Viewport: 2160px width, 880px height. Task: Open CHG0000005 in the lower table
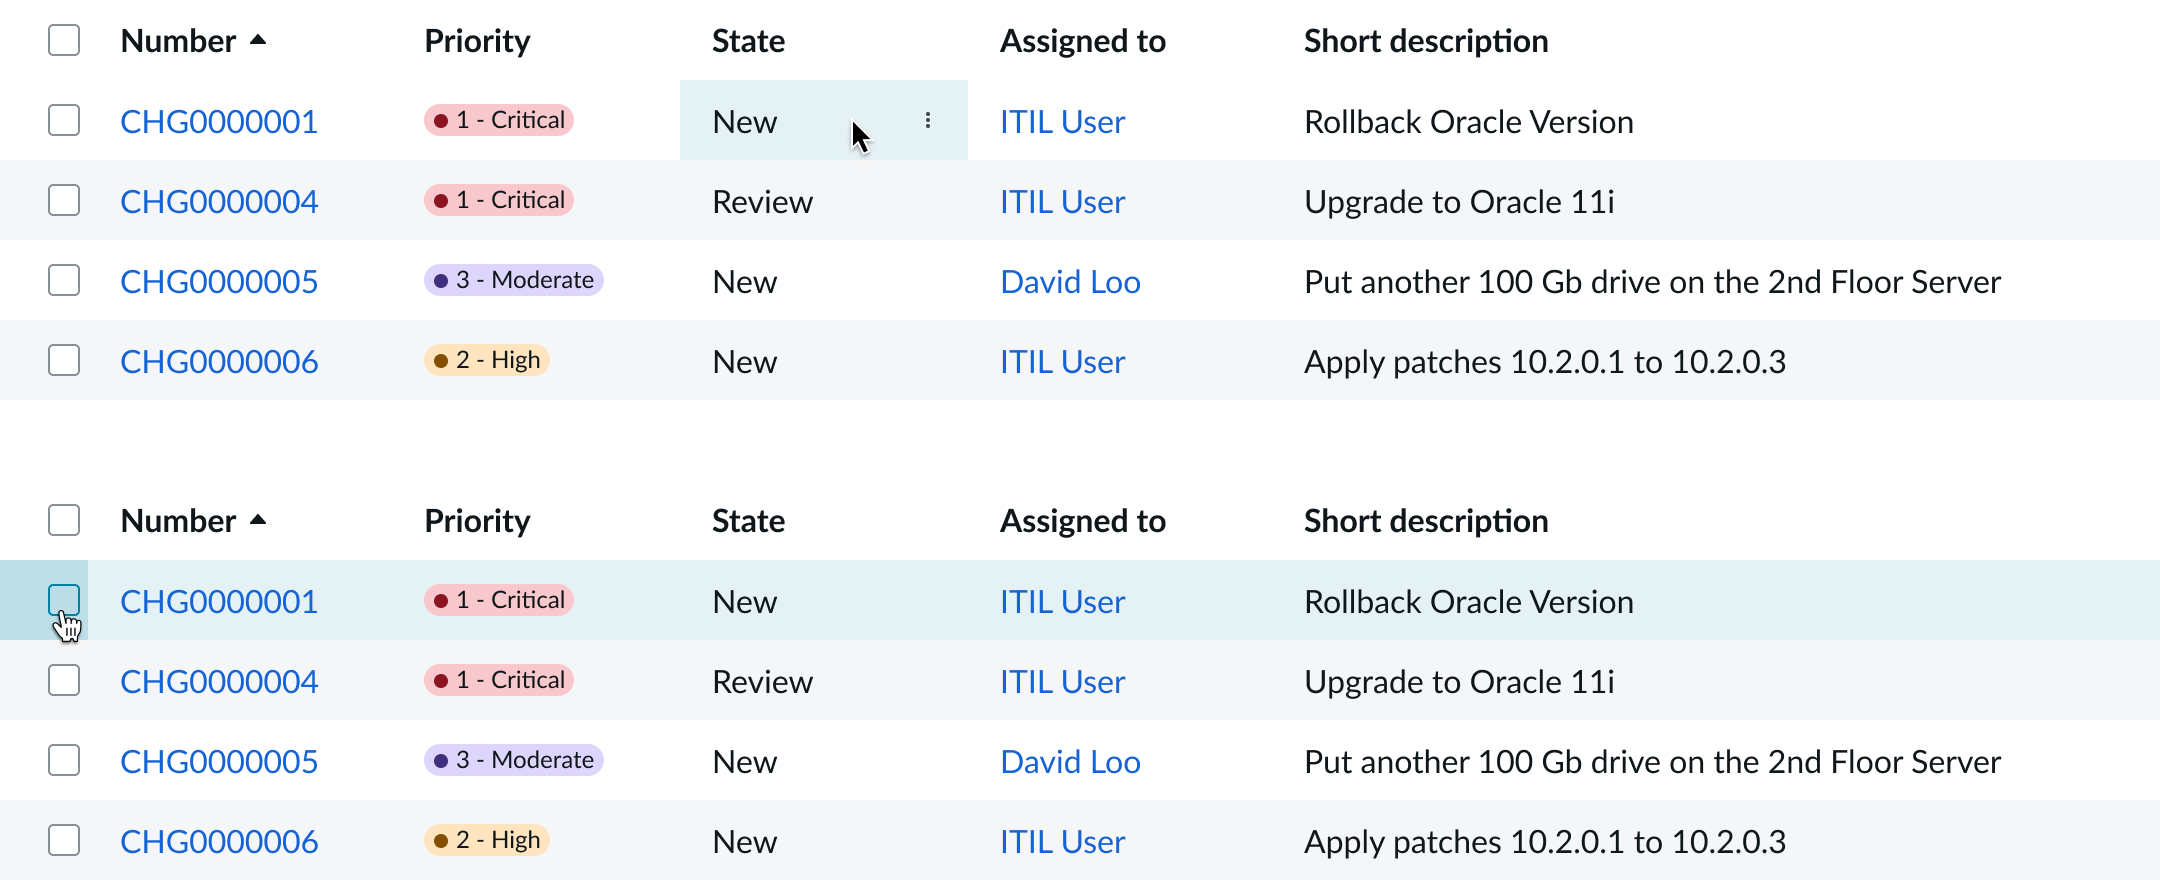click(219, 761)
